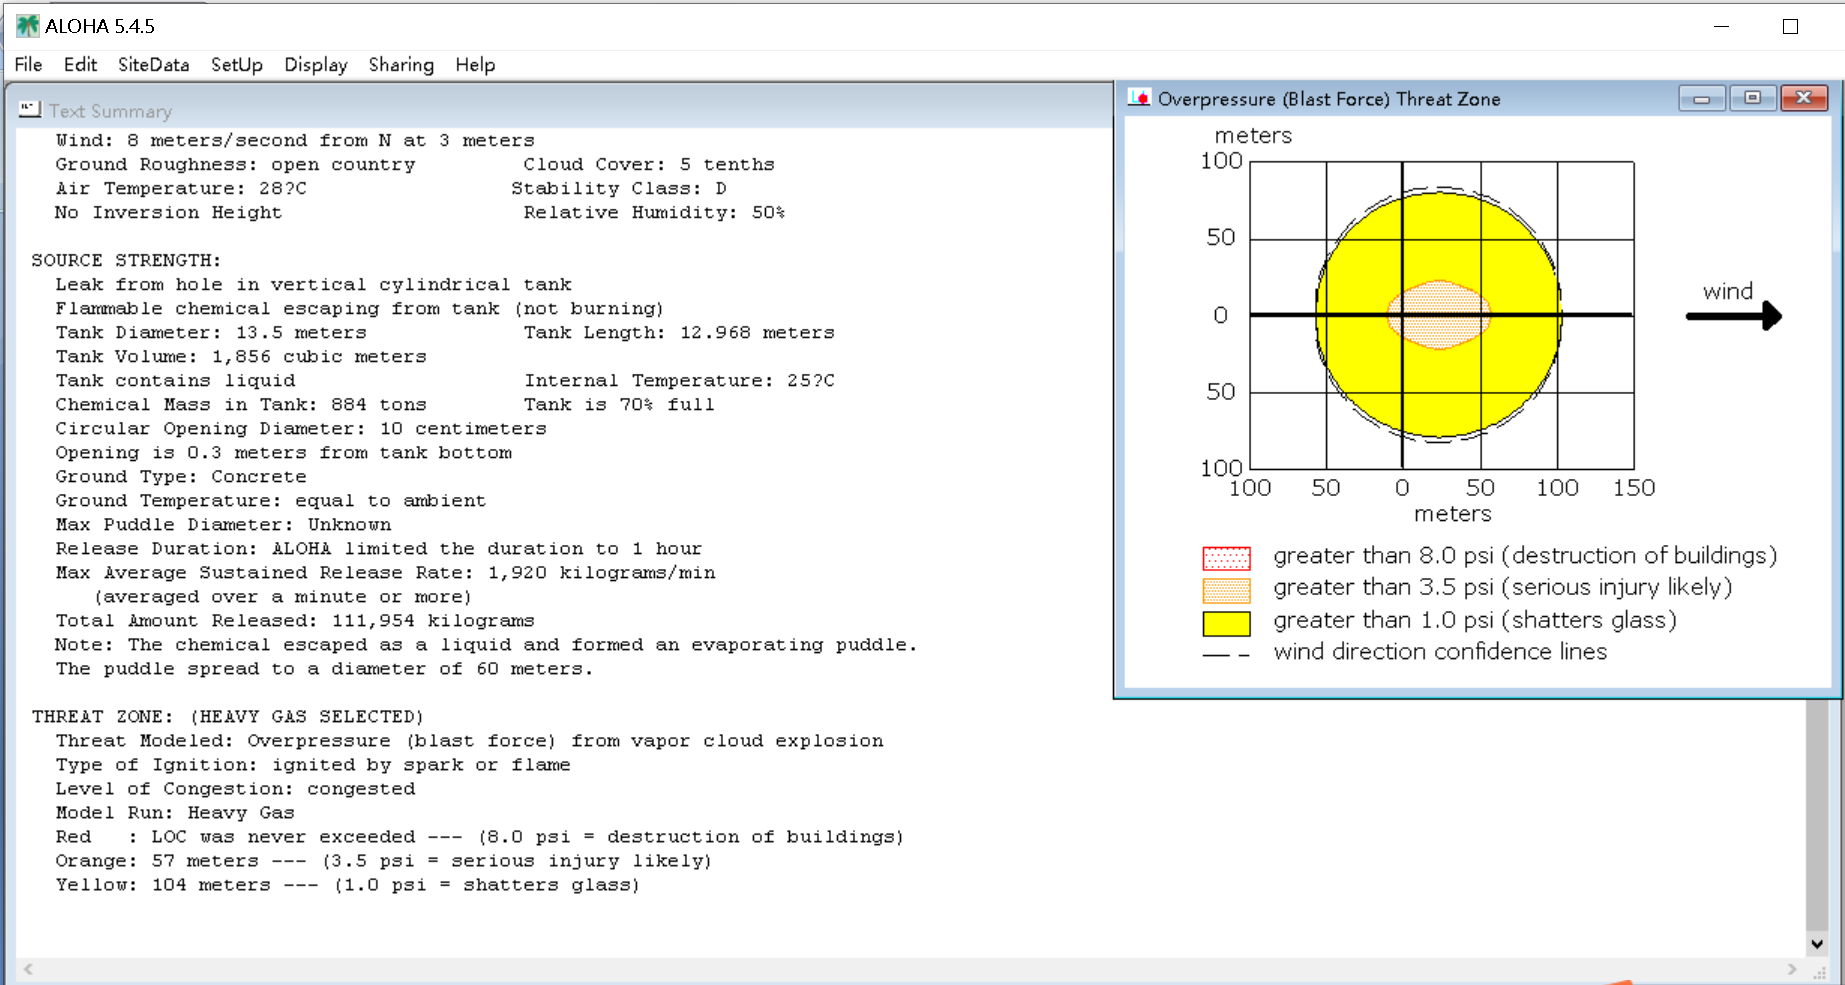
Task: Click the 'Ground Roughness: open country' text
Action: point(235,164)
